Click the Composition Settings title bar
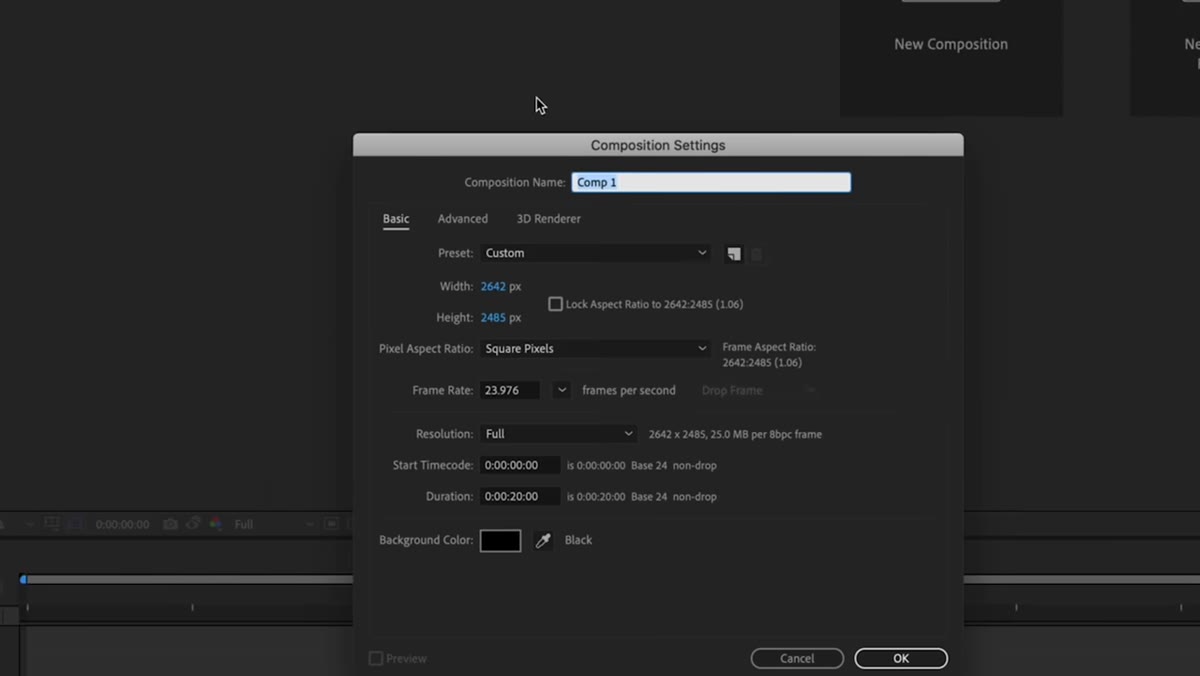This screenshot has height=676, width=1200. click(x=658, y=145)
